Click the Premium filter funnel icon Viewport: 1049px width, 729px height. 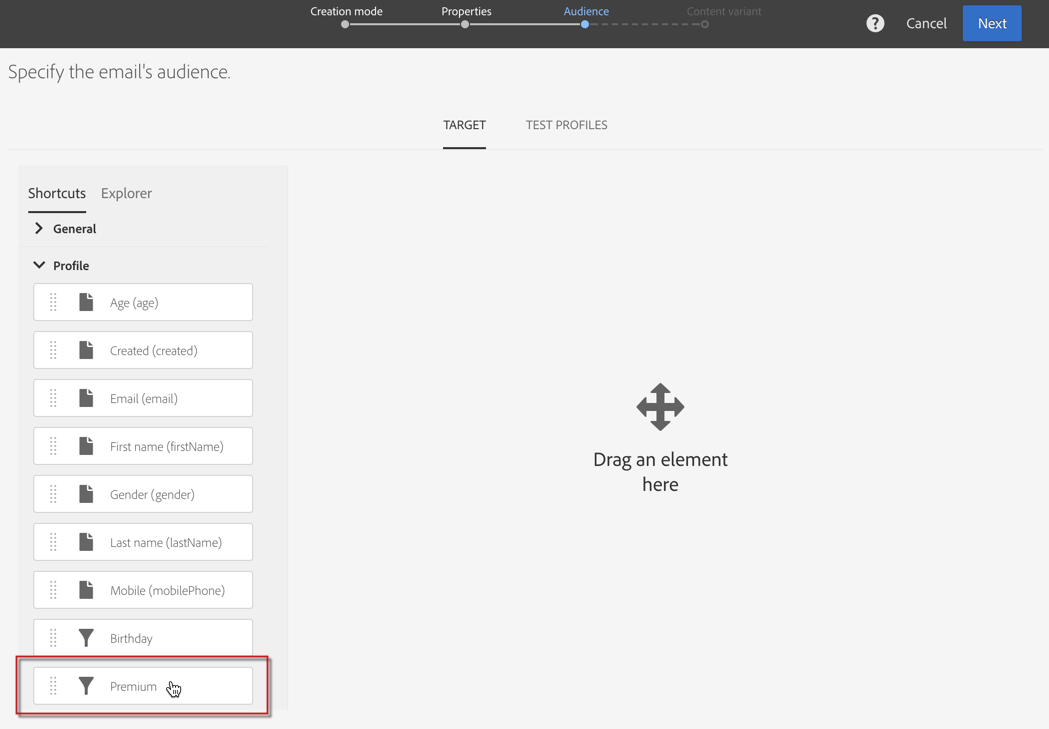click(x=86, y=686)
